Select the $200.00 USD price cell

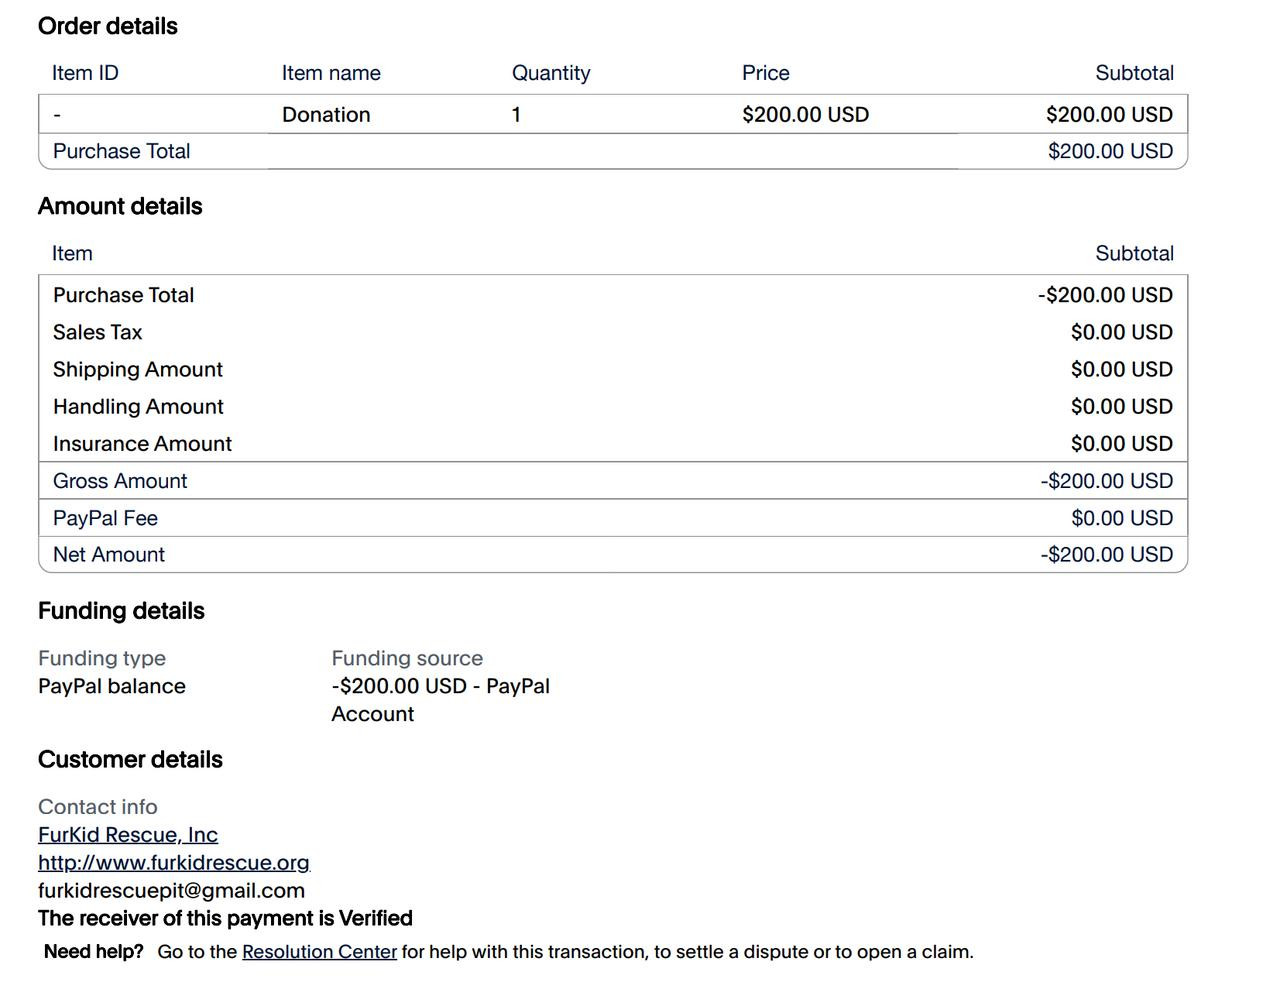805,115
